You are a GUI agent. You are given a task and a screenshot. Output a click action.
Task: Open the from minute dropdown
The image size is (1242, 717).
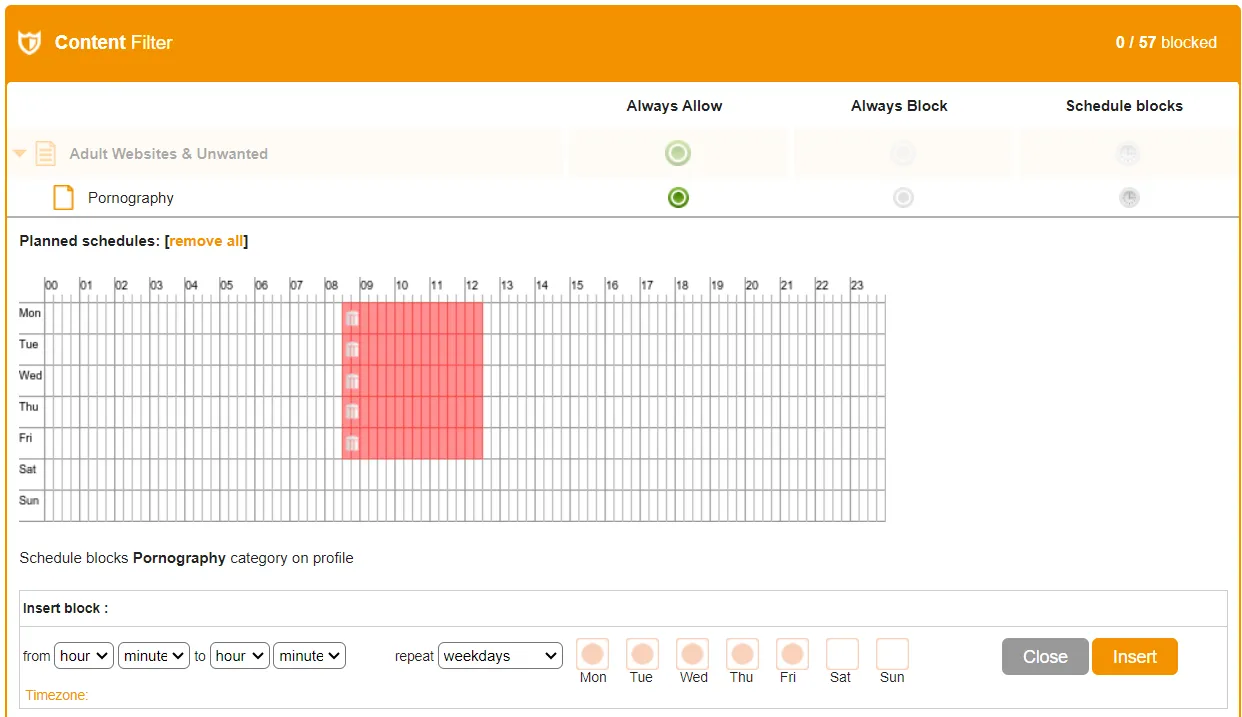[153, 656]
